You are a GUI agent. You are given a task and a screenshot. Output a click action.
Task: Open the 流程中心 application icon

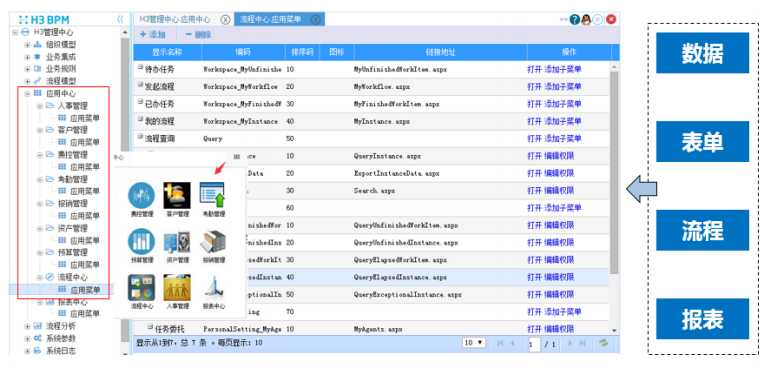(141, 288)
